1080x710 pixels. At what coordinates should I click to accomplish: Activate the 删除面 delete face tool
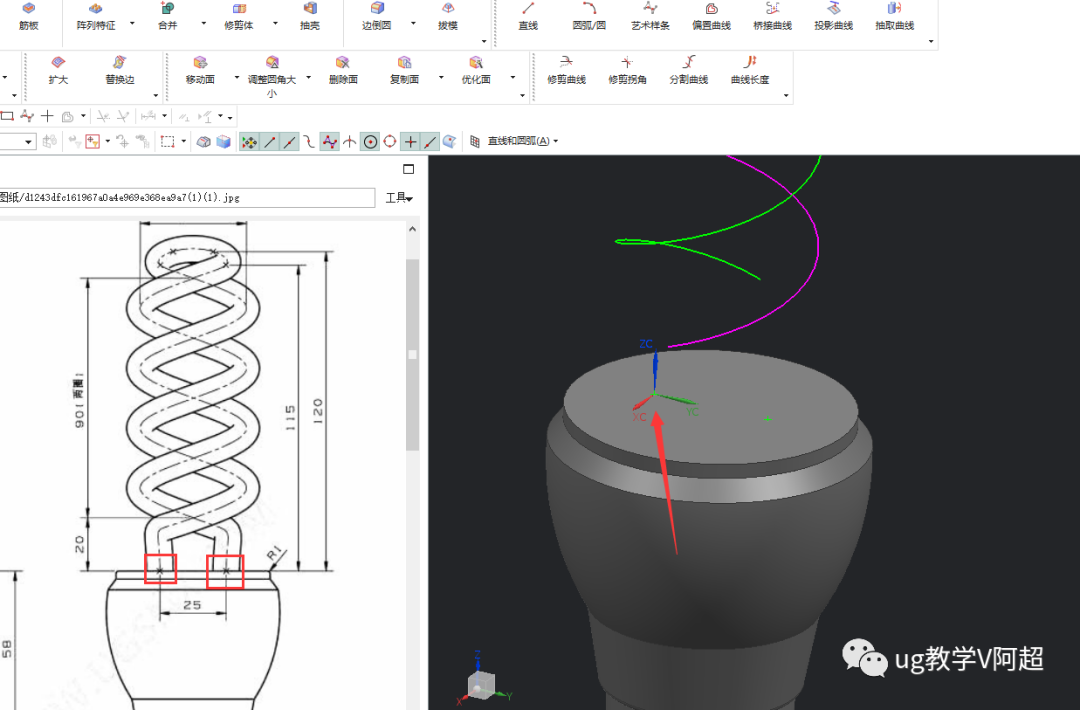(x=343, y=71)
